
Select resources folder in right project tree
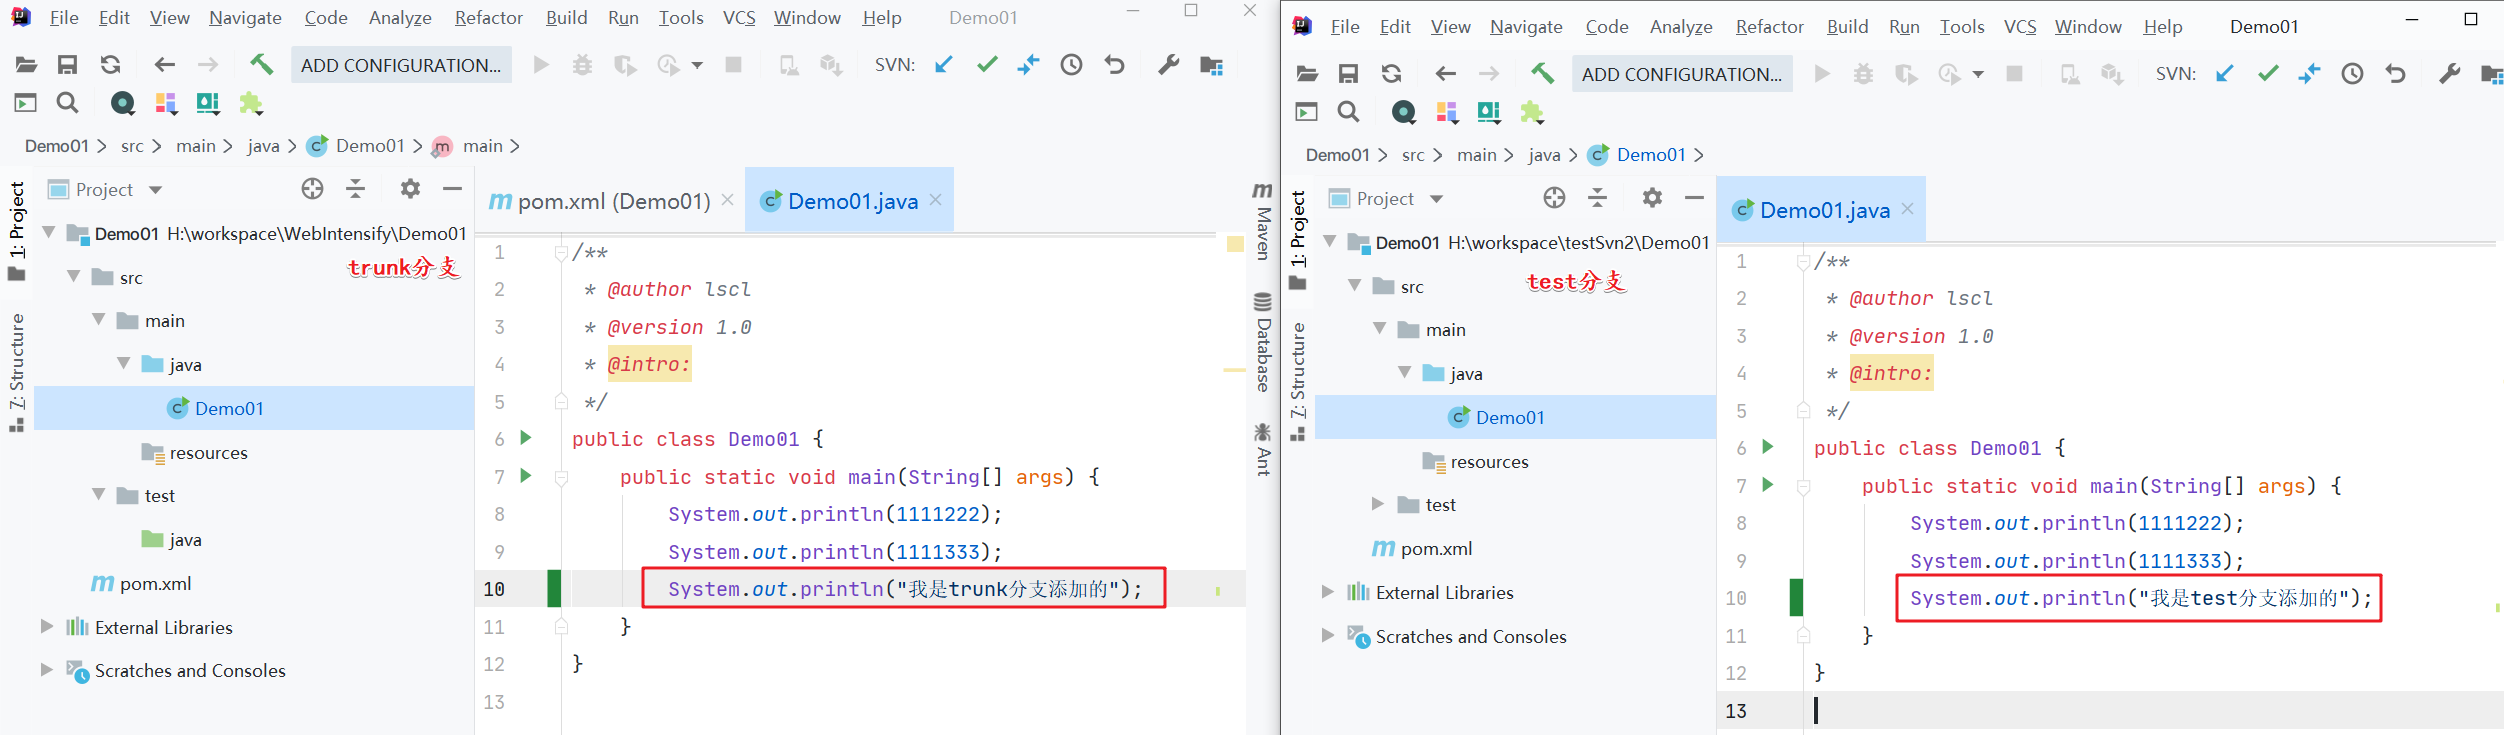tap(1489, 461)
